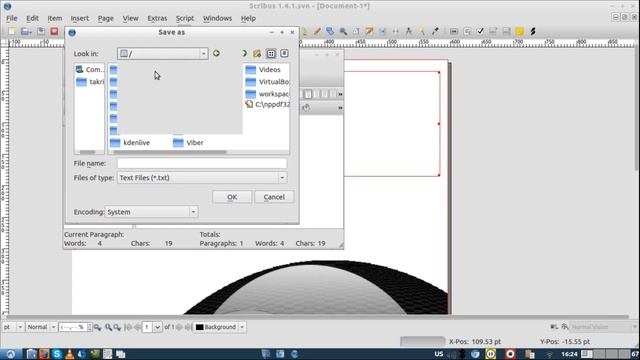Insert a PDF text field
This screenshot has width=640, height=360.
point(467,31)
